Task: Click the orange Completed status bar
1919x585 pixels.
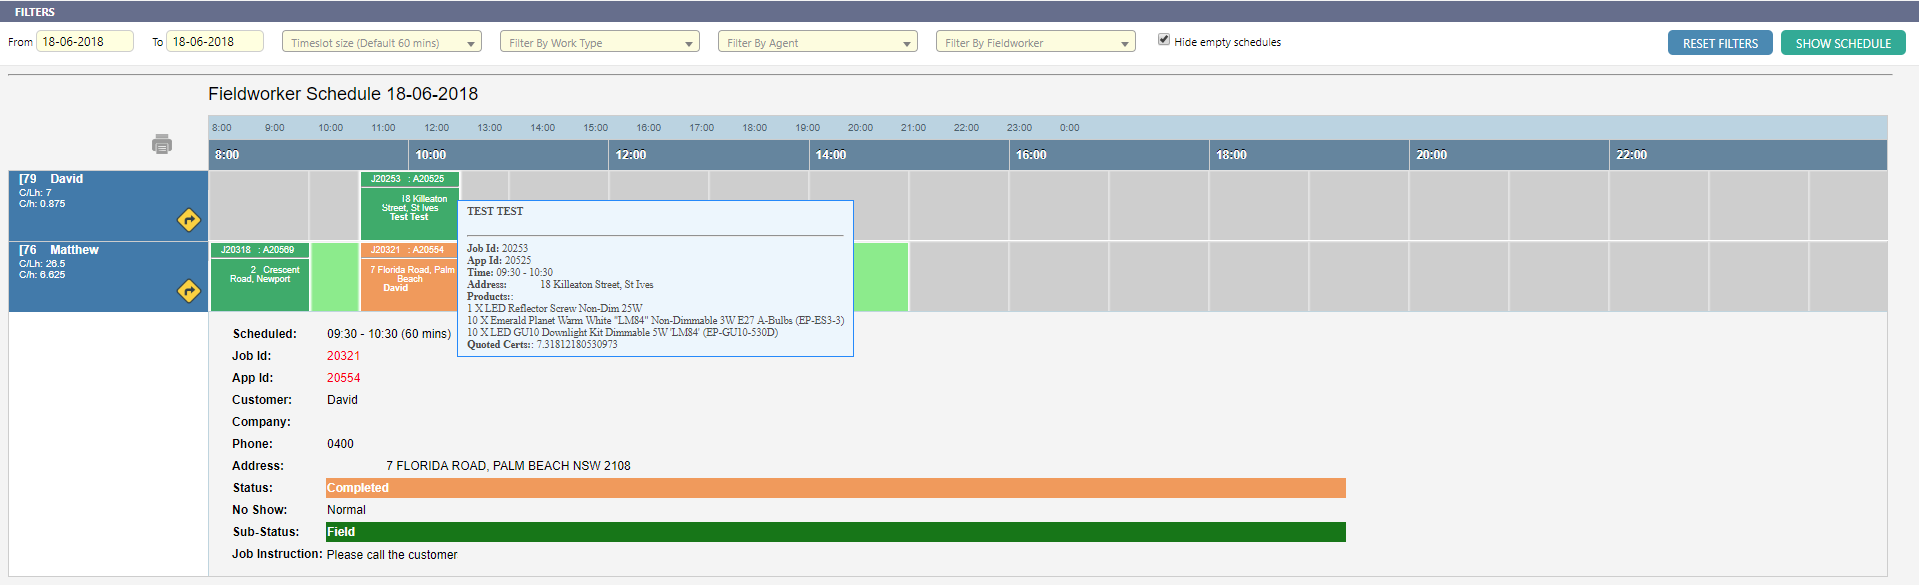Action: (x=835, y=488)
